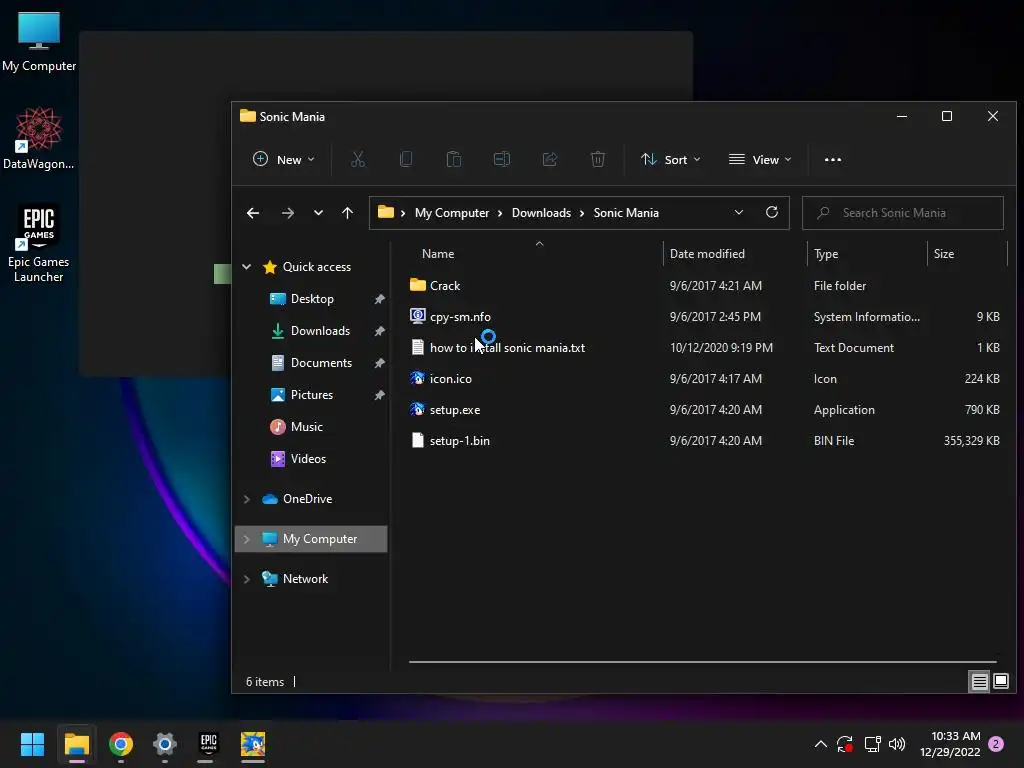This screenshot has height=768, width=1024.
Task: Open the See more ellipsis menu
Action: point(833,159)
